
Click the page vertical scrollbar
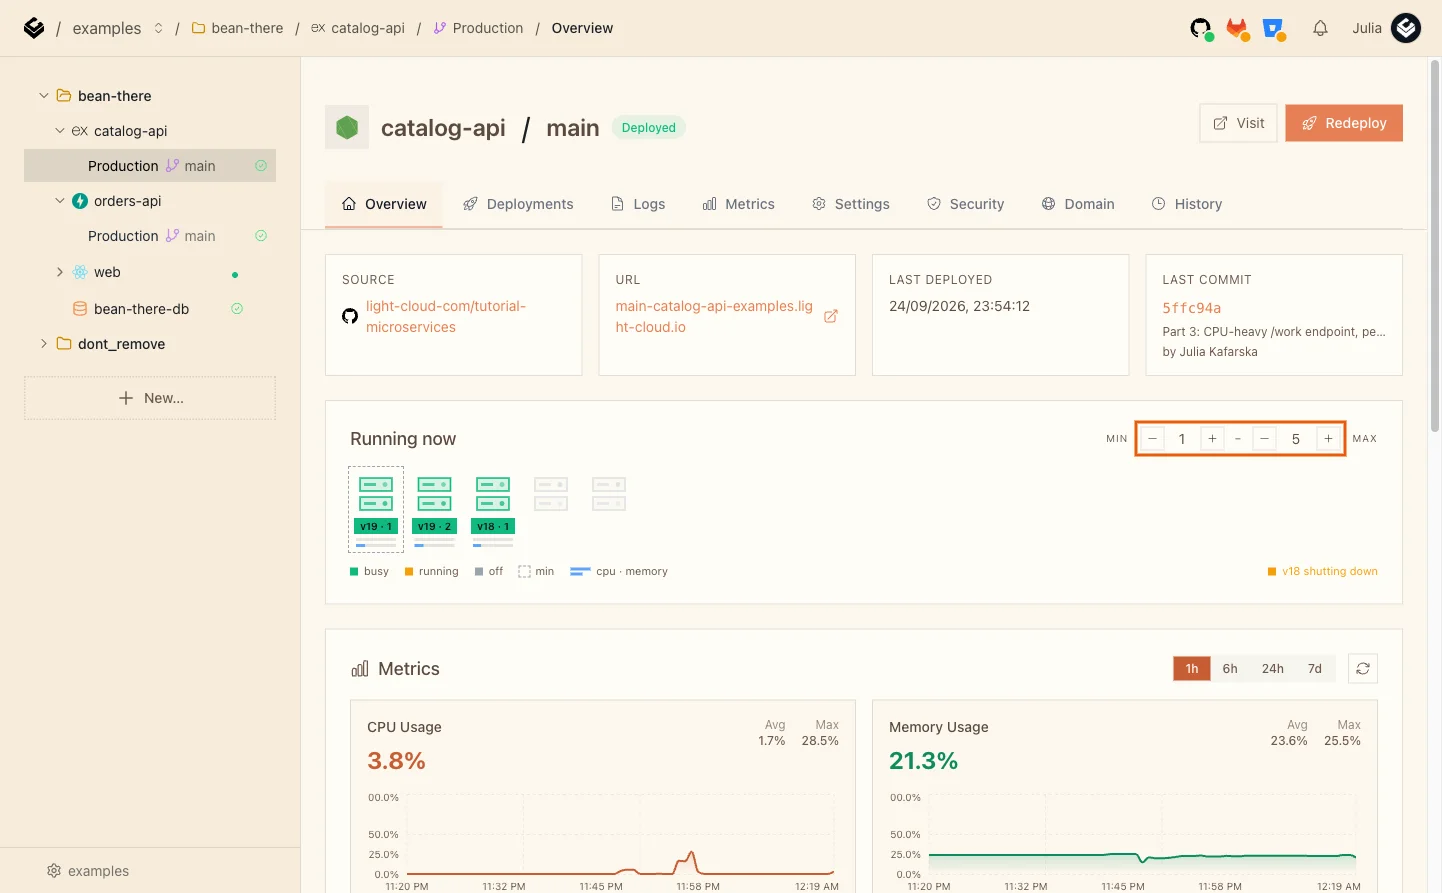coord(1435,246)
